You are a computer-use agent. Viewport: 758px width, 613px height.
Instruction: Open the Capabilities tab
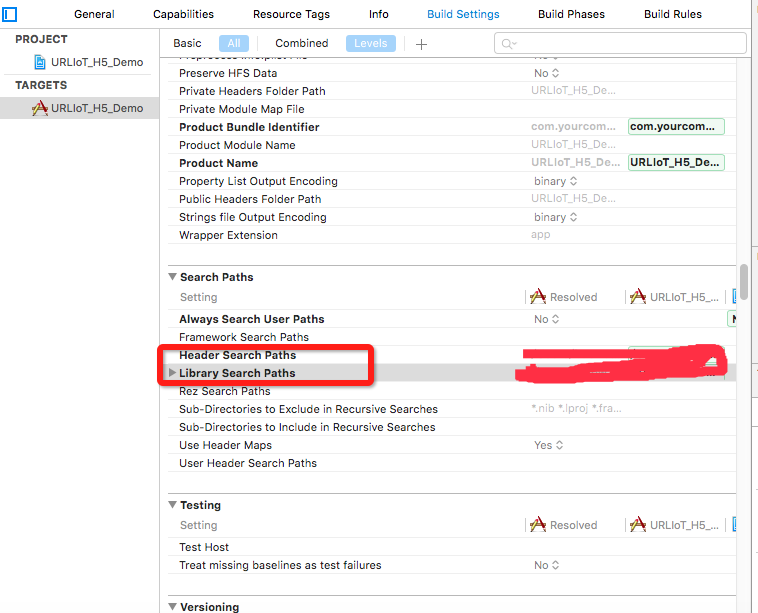[x=183, y=14]
